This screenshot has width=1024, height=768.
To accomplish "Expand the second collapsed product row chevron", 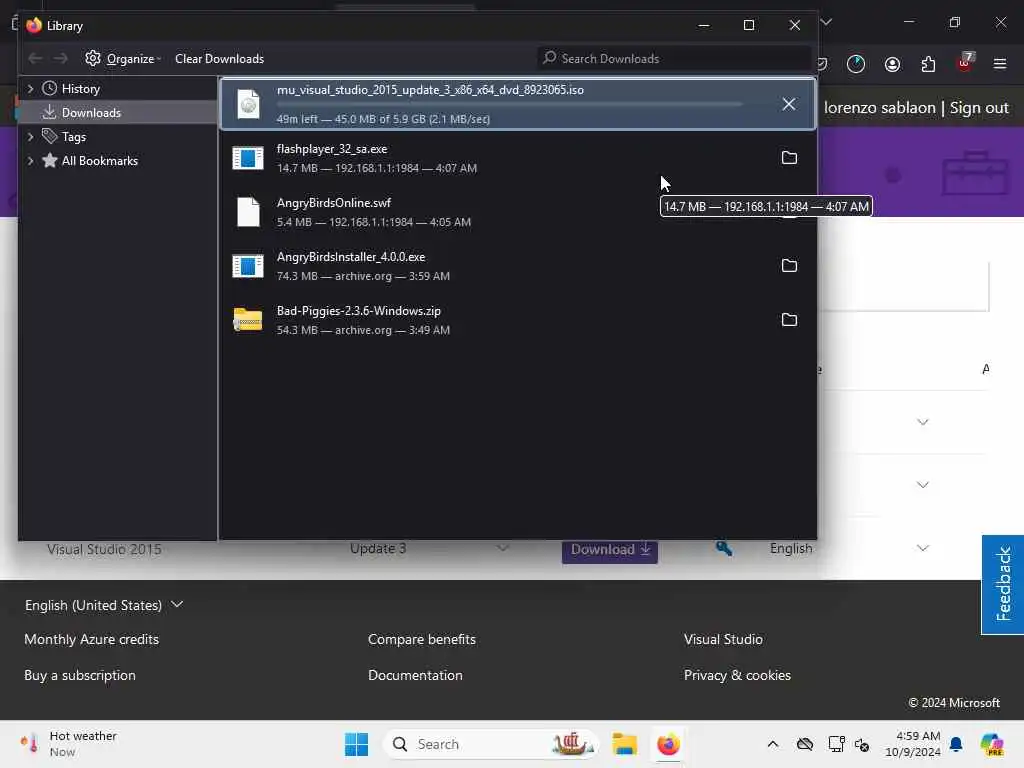I will pyautogui.click(x=922, y=485).
